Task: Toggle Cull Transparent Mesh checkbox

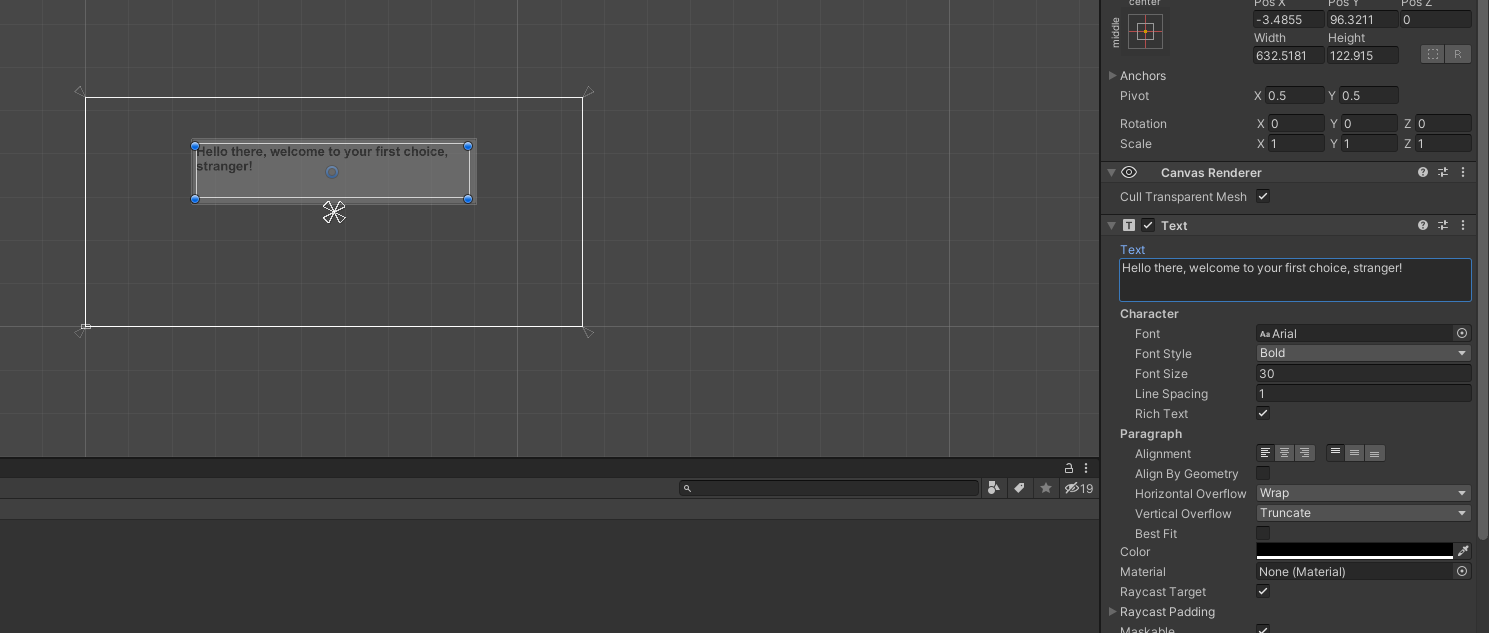Action: point(1263,196)
